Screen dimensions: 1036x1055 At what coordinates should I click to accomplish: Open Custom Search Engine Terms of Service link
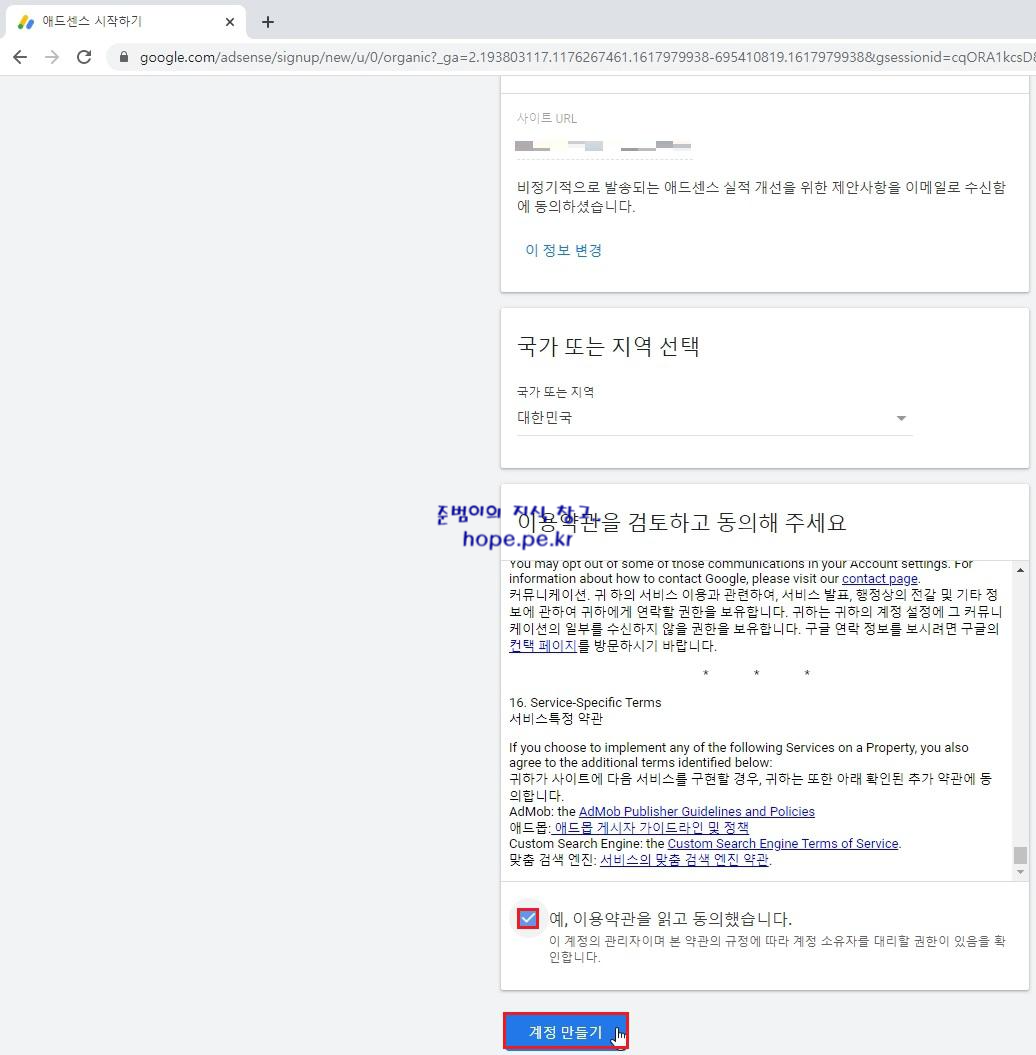[782, 844]
